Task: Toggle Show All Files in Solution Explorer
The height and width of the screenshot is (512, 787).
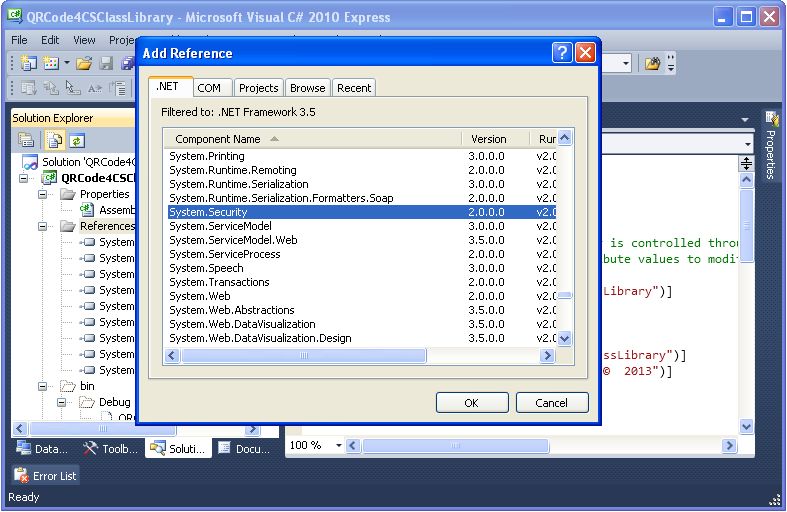Action: [x=55, y=140]
